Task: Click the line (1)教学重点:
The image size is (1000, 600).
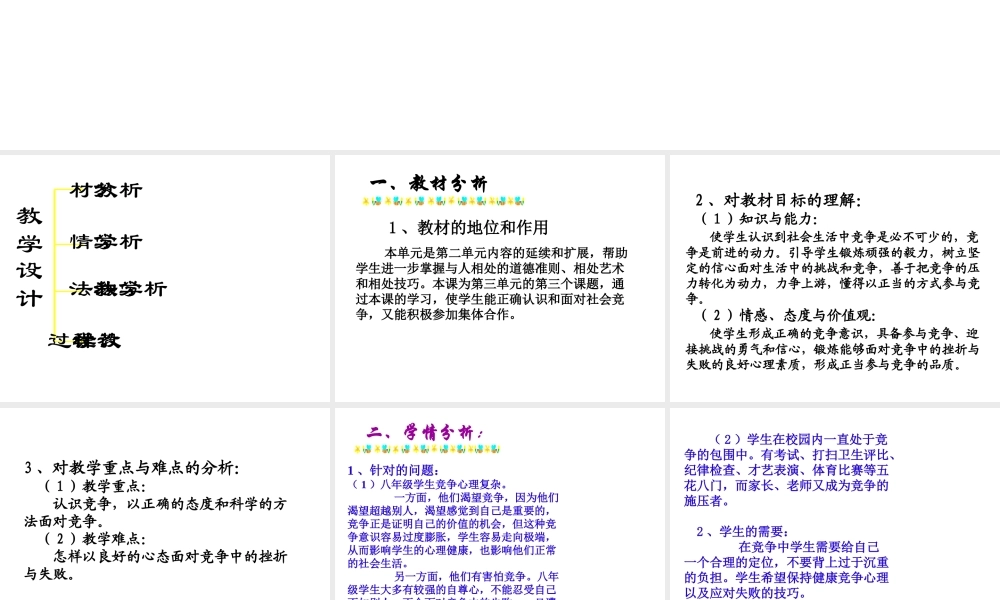Action: (x=94, y=486)
